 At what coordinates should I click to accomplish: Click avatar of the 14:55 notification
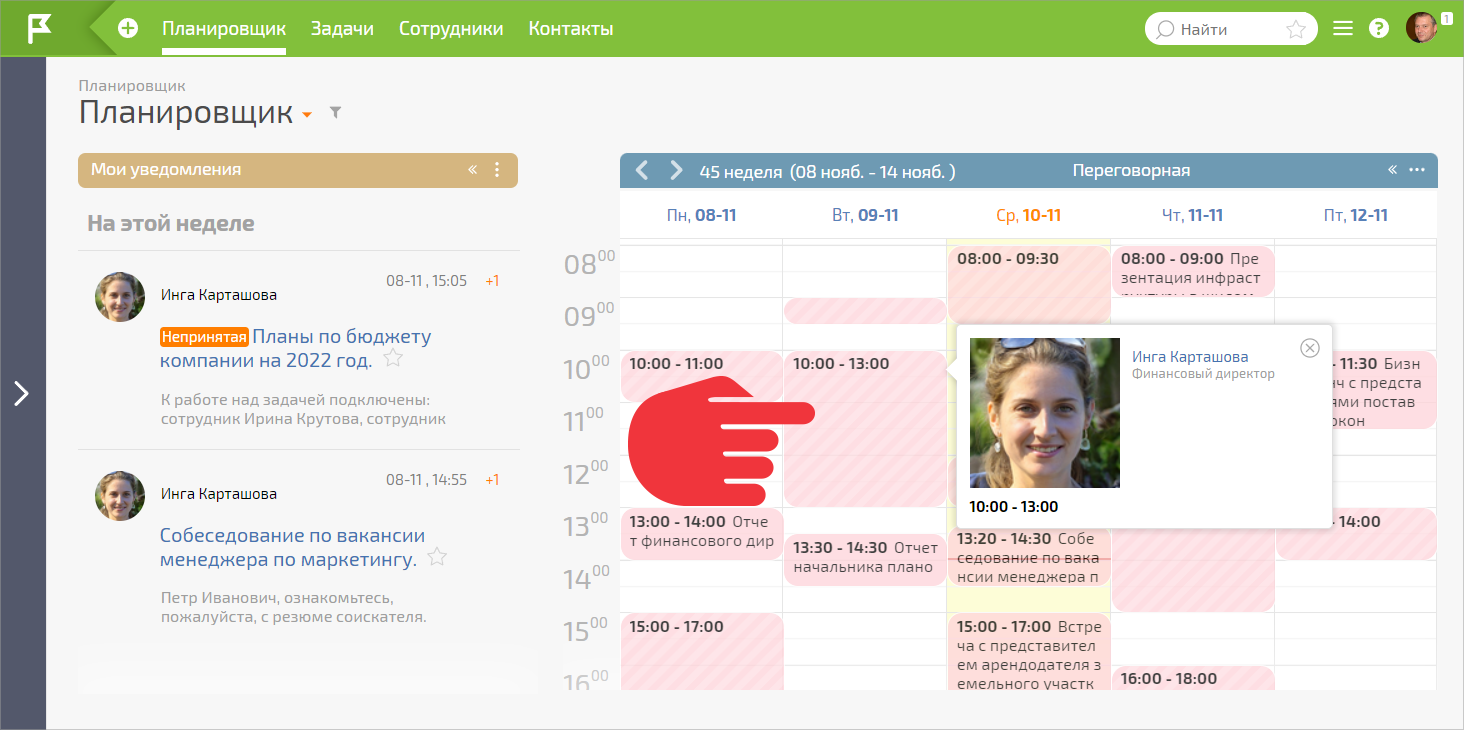120,496
